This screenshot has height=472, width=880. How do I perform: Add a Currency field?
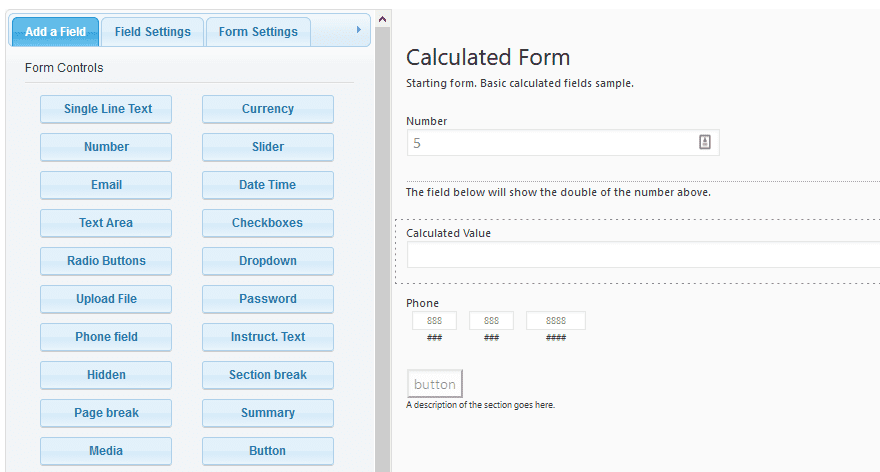268,109
